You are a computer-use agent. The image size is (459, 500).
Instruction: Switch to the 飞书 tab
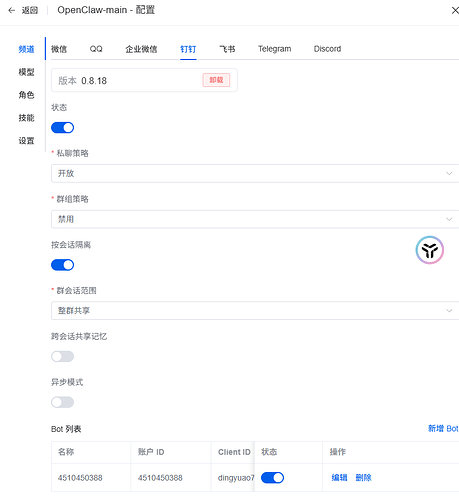(x=227, y=49)
